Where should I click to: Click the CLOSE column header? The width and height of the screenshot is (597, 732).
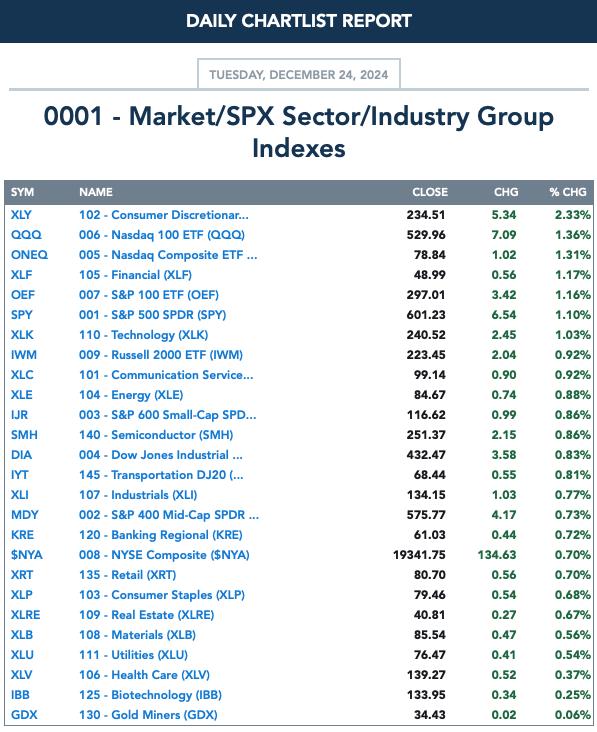coord(430,192)
